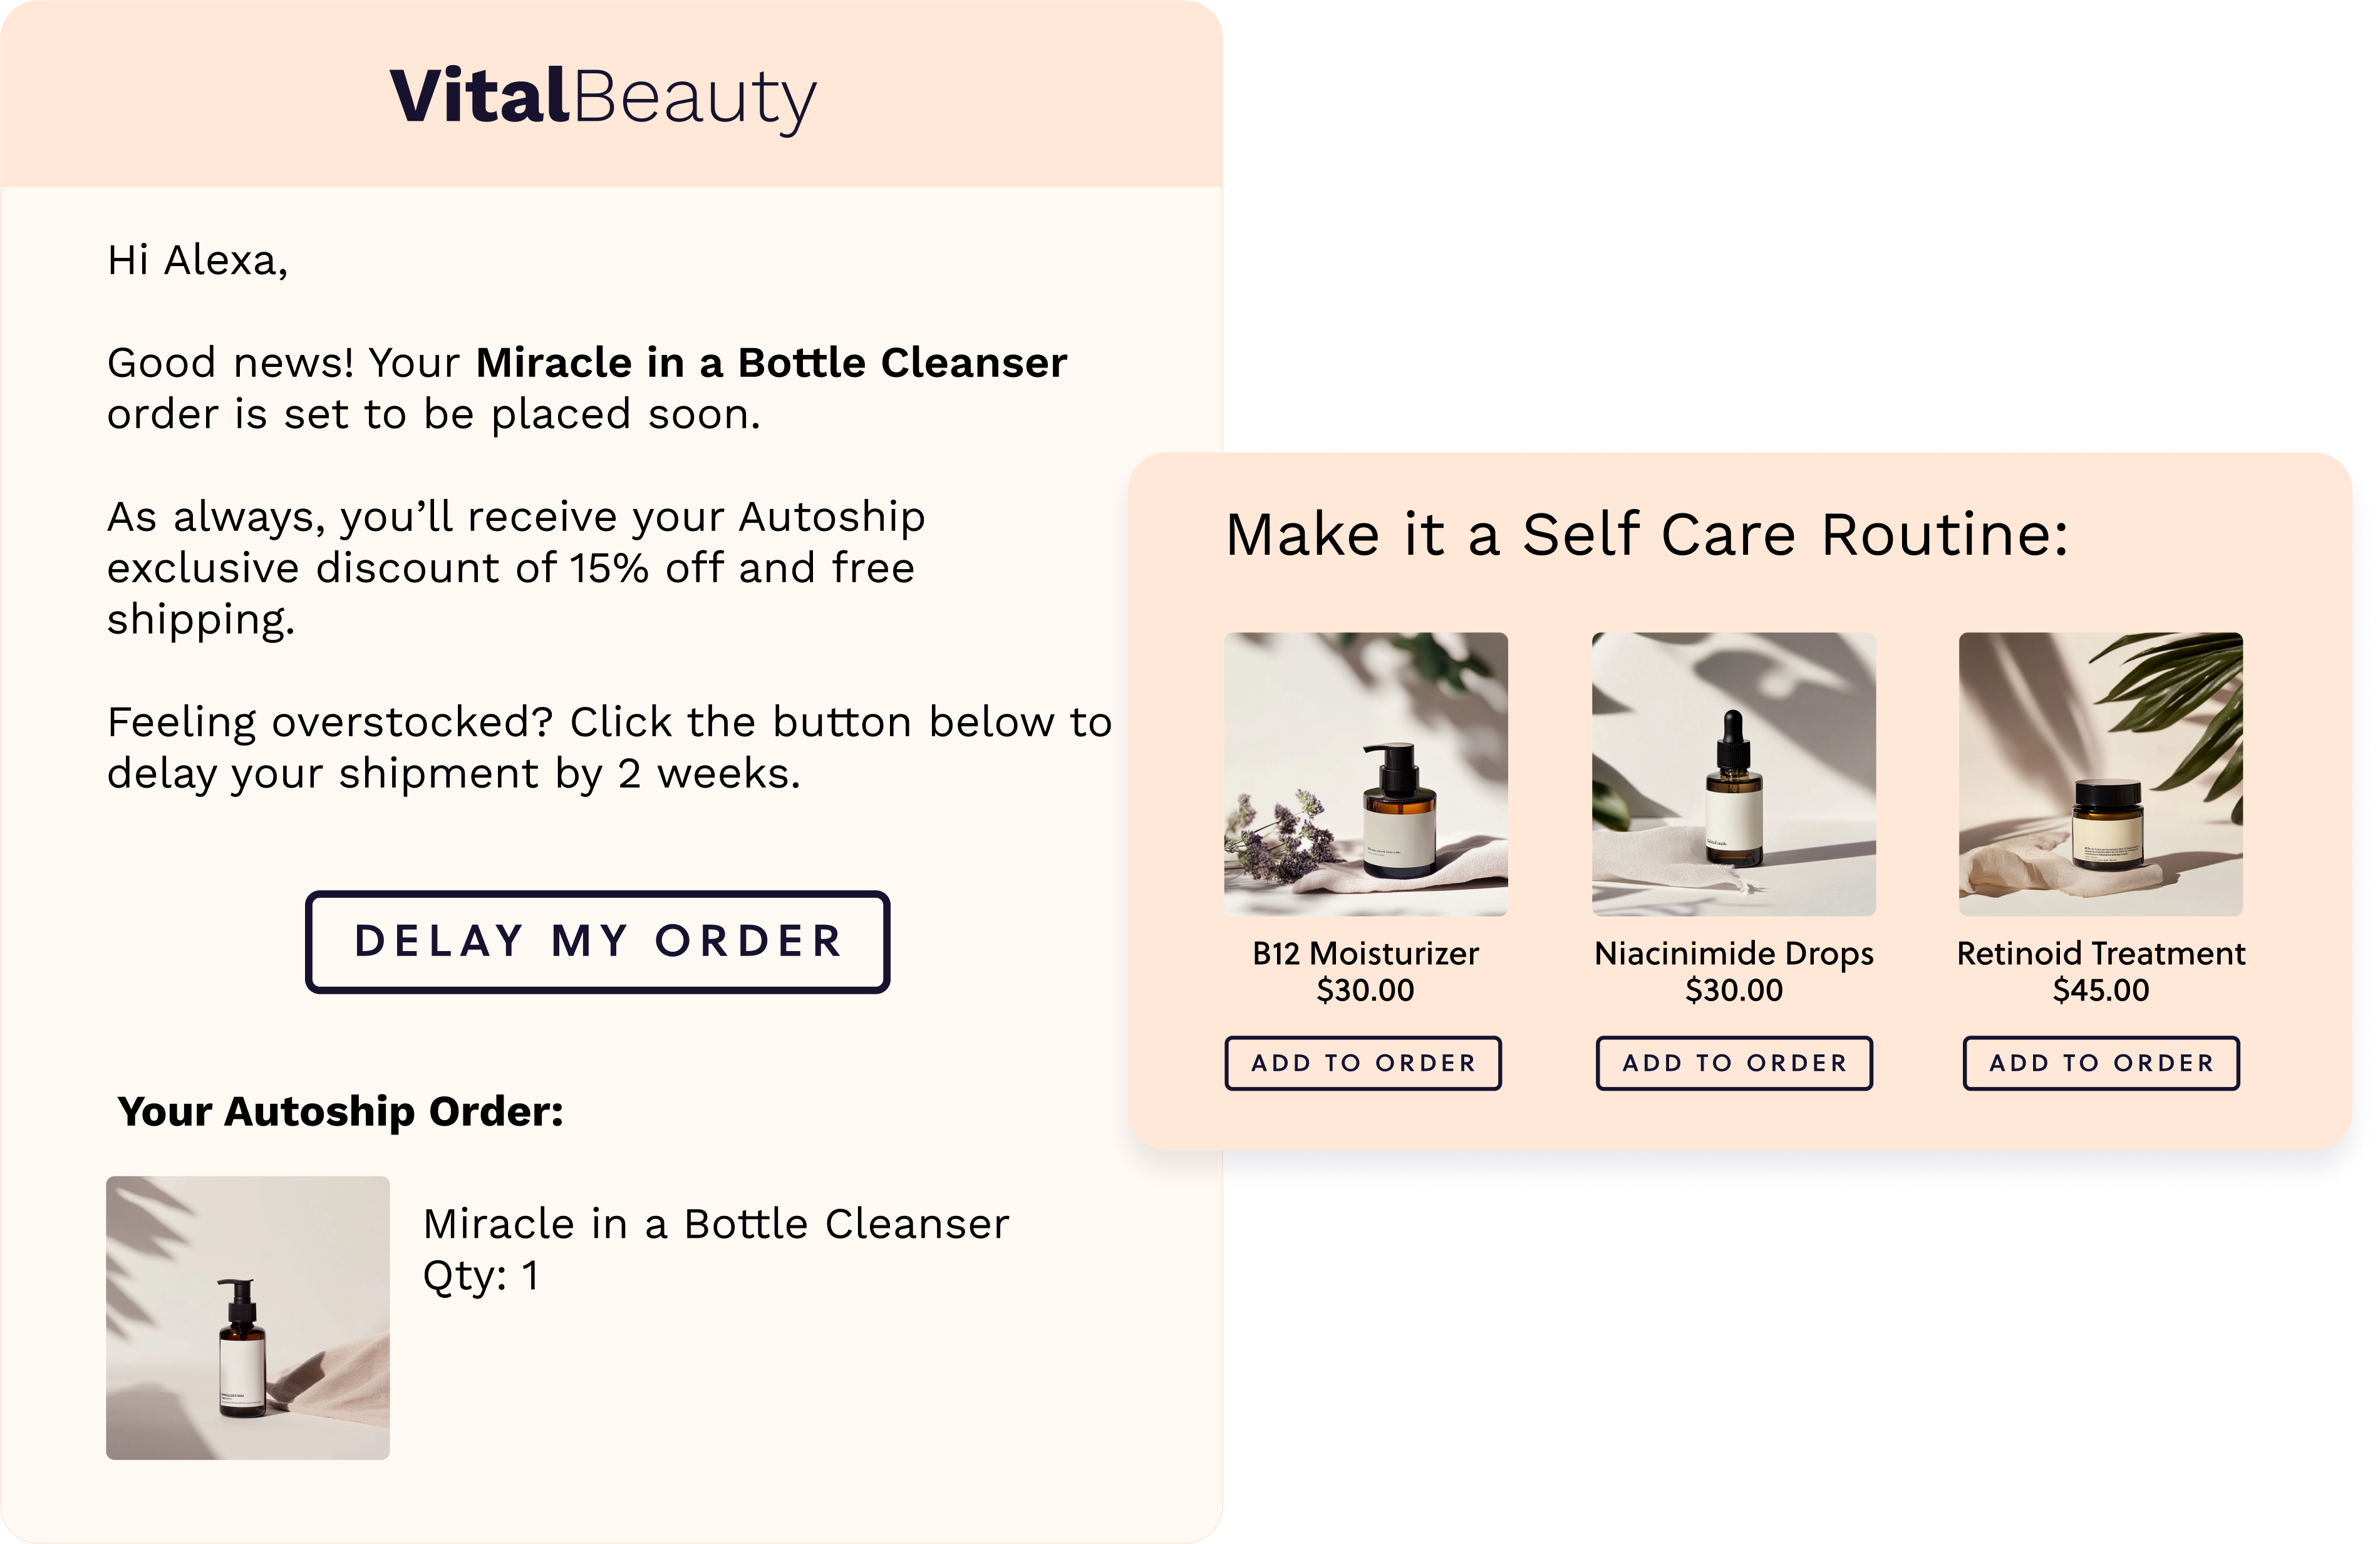The width and height of the screenshot is (2380, 1544).
Task: Click the $30.00 price under Niacinimide Drops
Action: [x=1734, y=990]
